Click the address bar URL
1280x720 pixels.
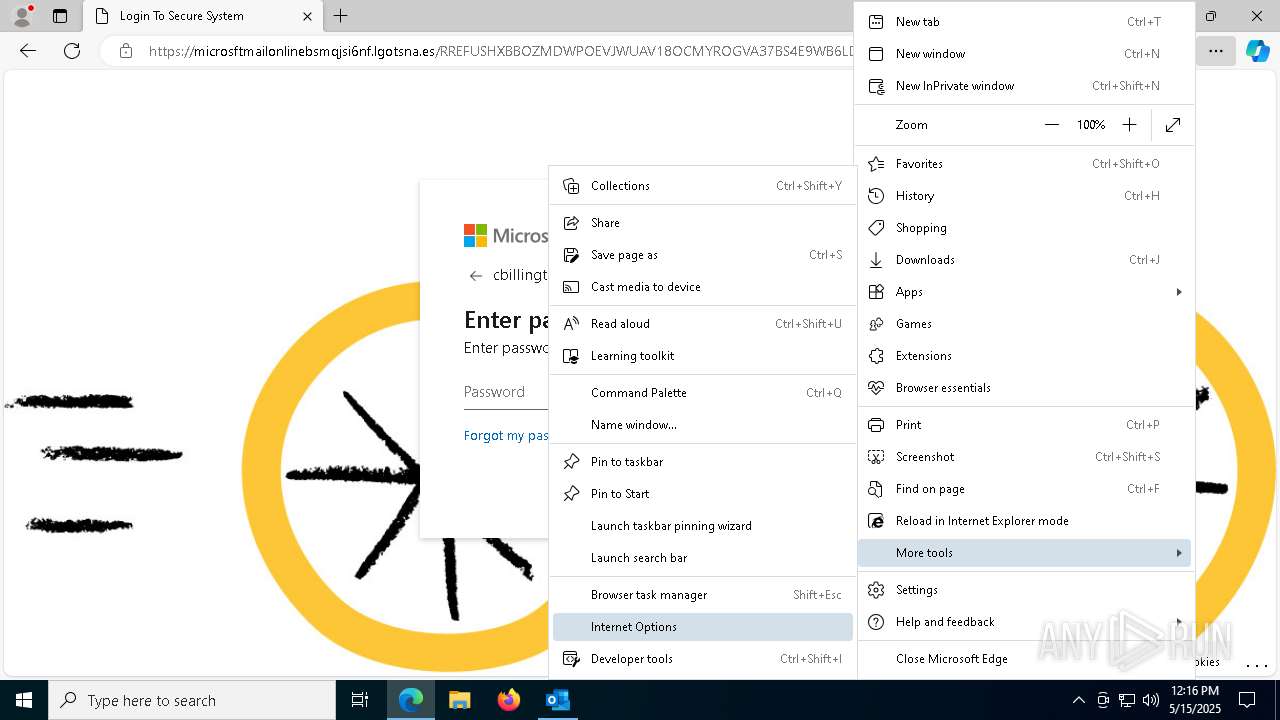[500, 51]
